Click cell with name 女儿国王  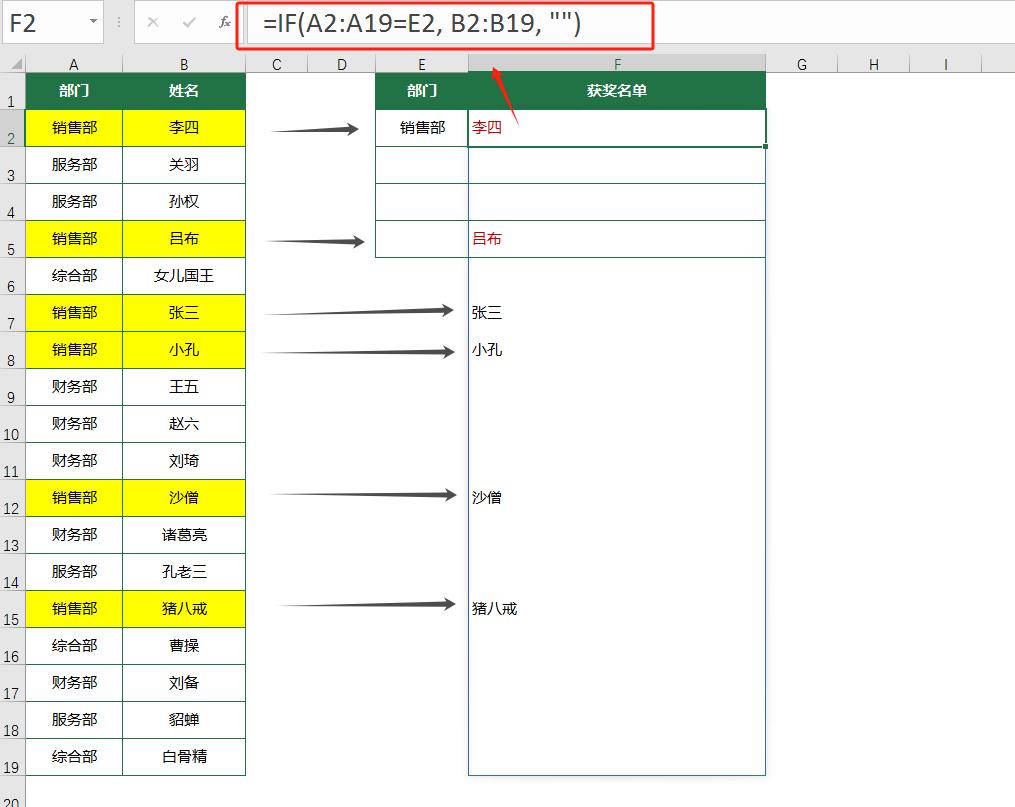coord(184,276)
